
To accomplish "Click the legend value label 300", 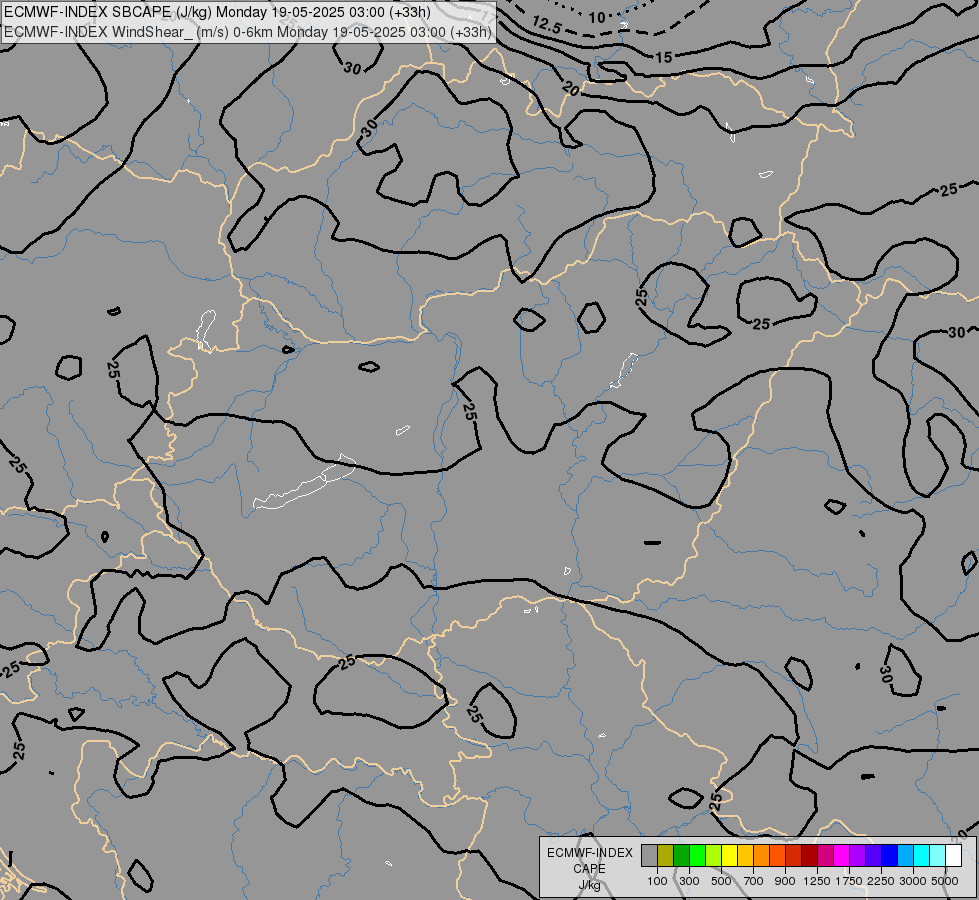I will [x=689, y=881].
